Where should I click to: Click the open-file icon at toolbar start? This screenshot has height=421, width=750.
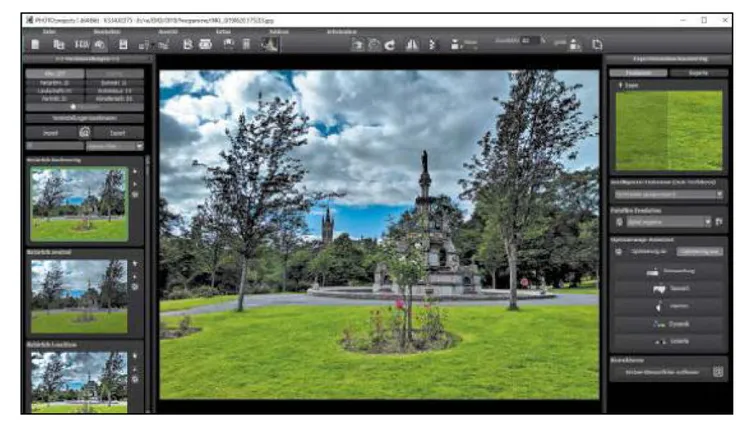(35, 44)
